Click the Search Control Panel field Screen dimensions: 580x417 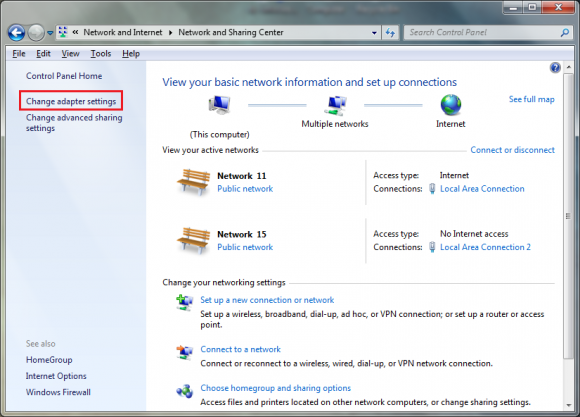[x=484, y=33]
